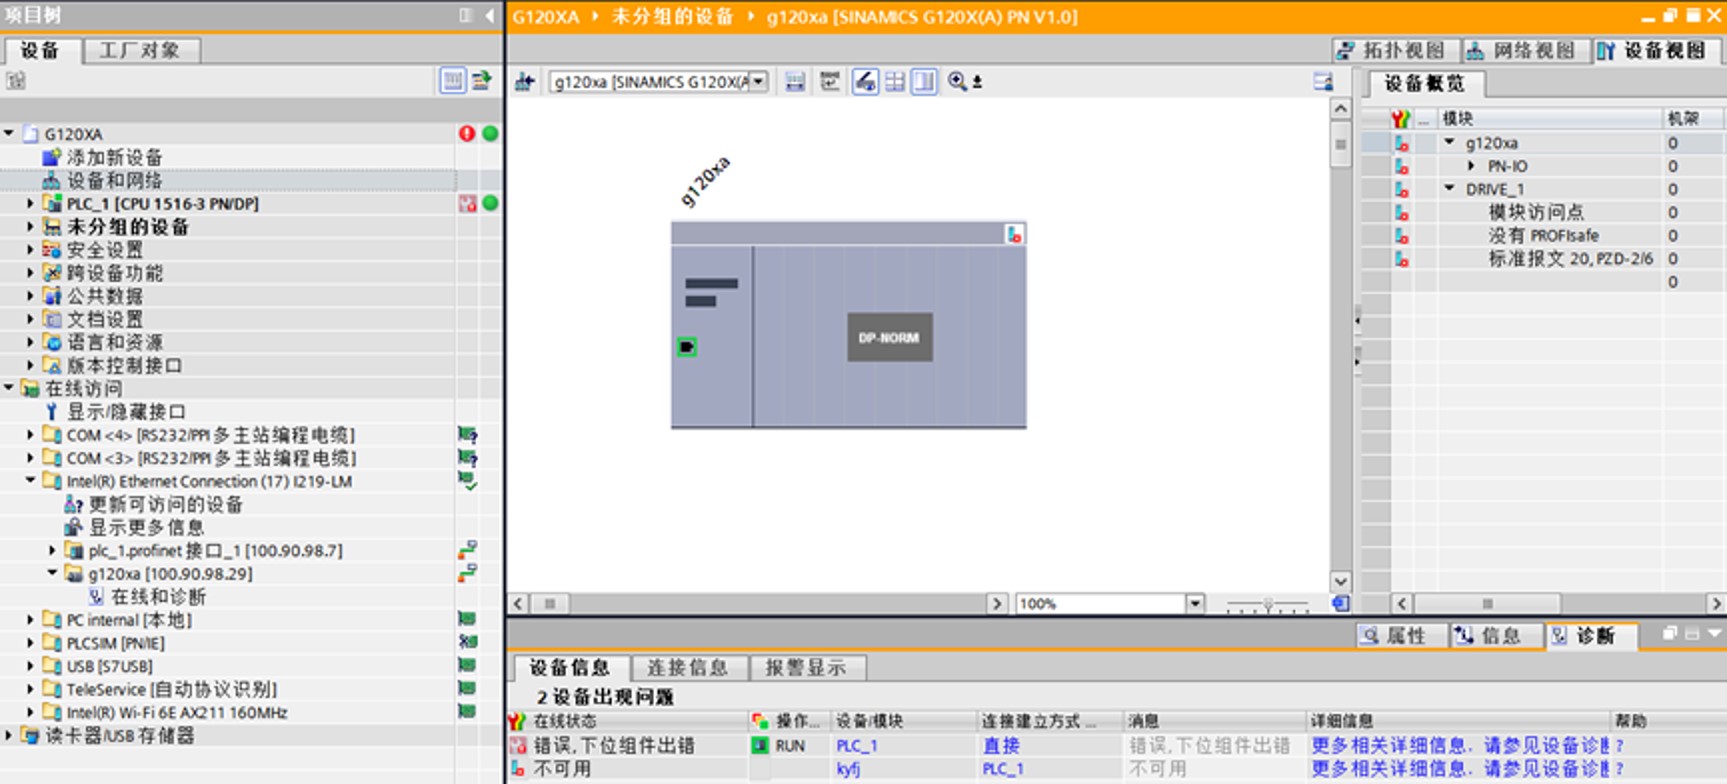Click the 100% zoom level field
Viewport: 1727px width, 784px height.
coord(1100,604)
